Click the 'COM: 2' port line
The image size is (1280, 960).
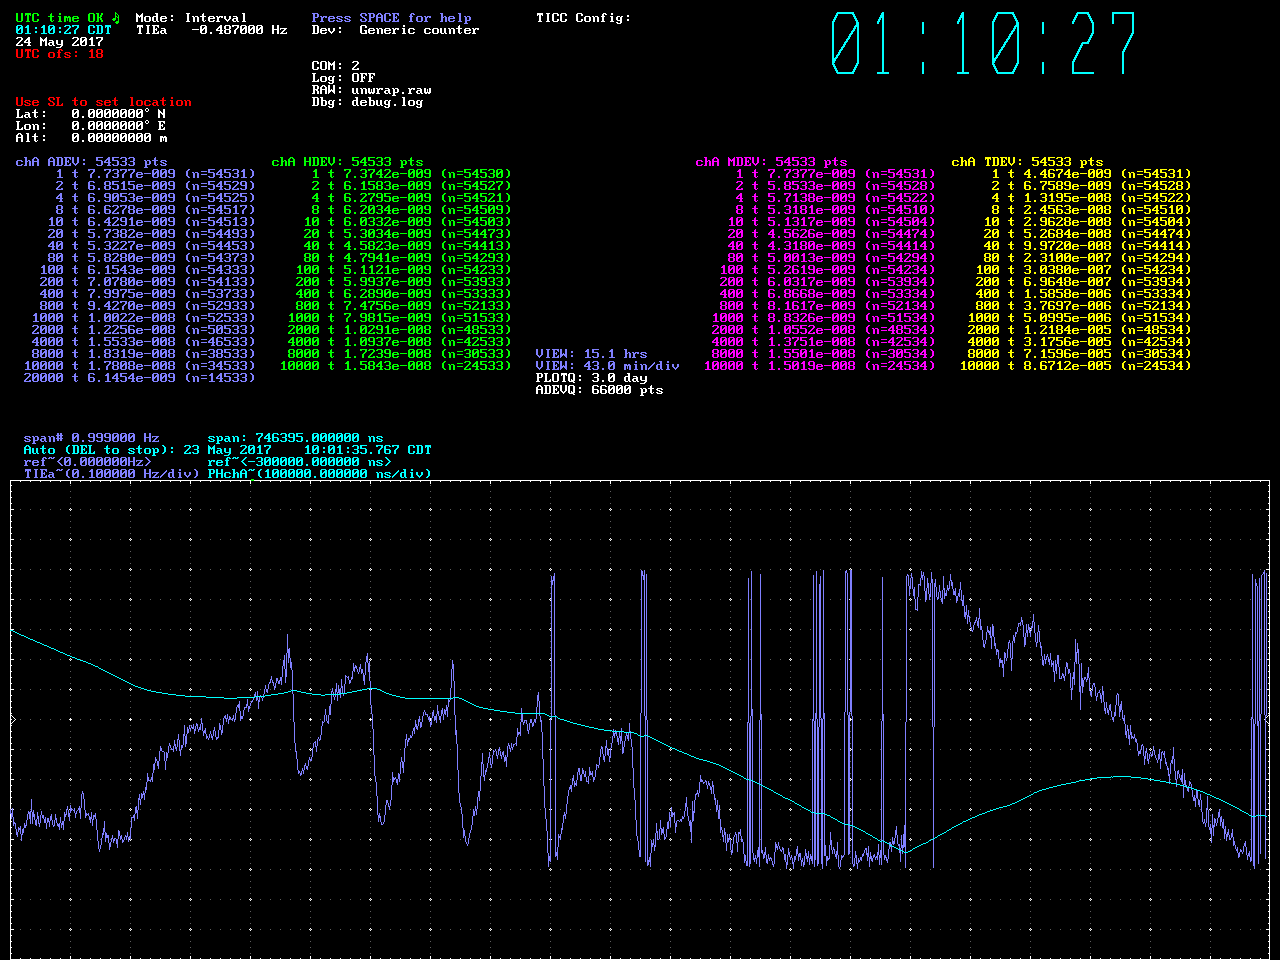[x=335, y=66]
